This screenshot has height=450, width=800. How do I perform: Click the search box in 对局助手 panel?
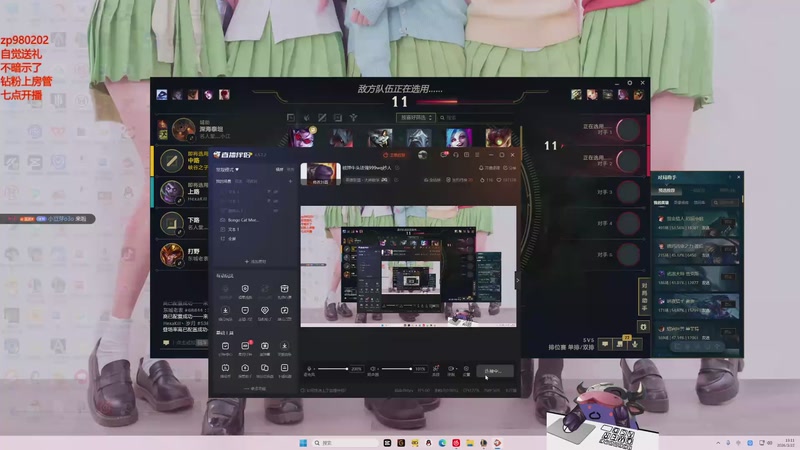coord(727,203)
